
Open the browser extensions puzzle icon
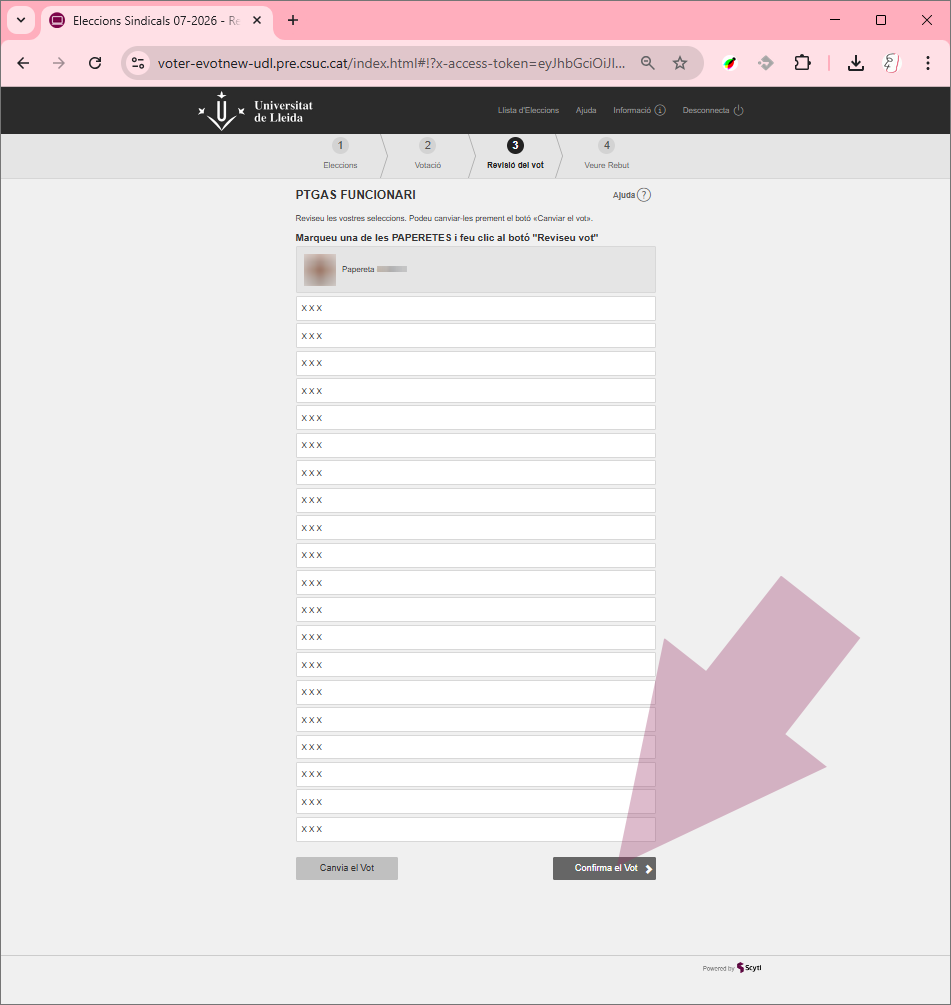point(802,63)
